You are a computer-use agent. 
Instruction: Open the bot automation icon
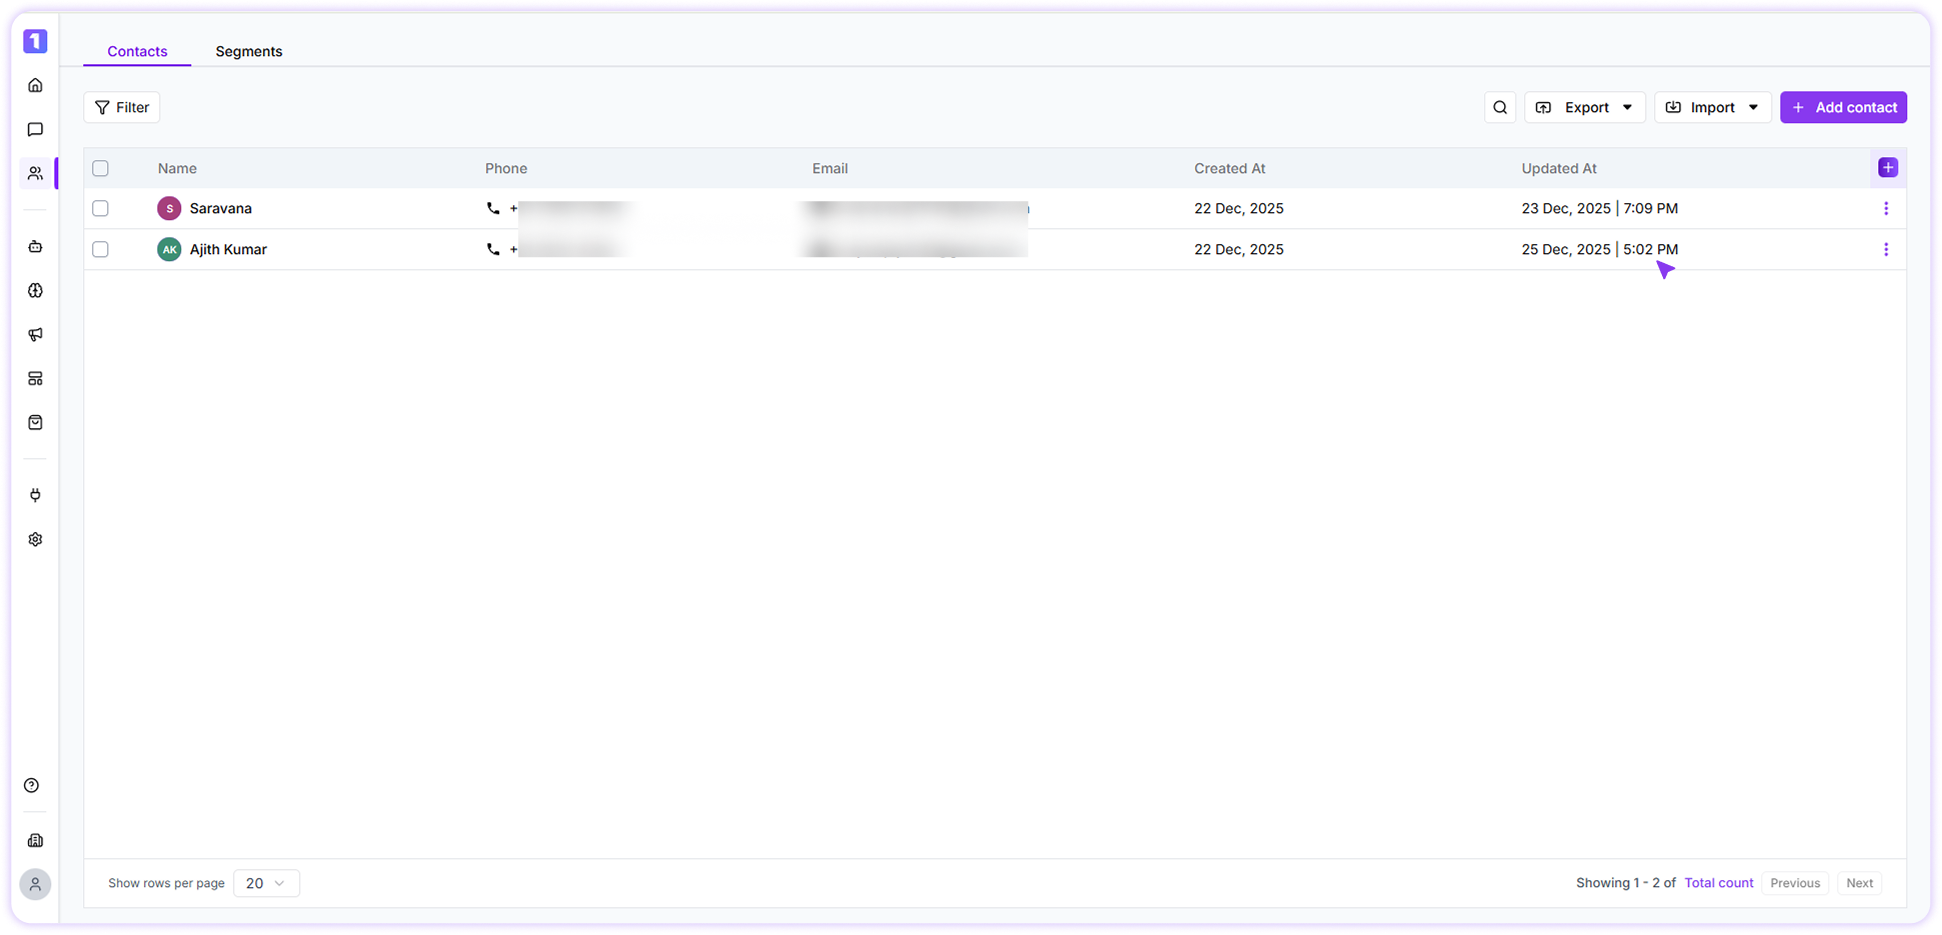point(35,246)
